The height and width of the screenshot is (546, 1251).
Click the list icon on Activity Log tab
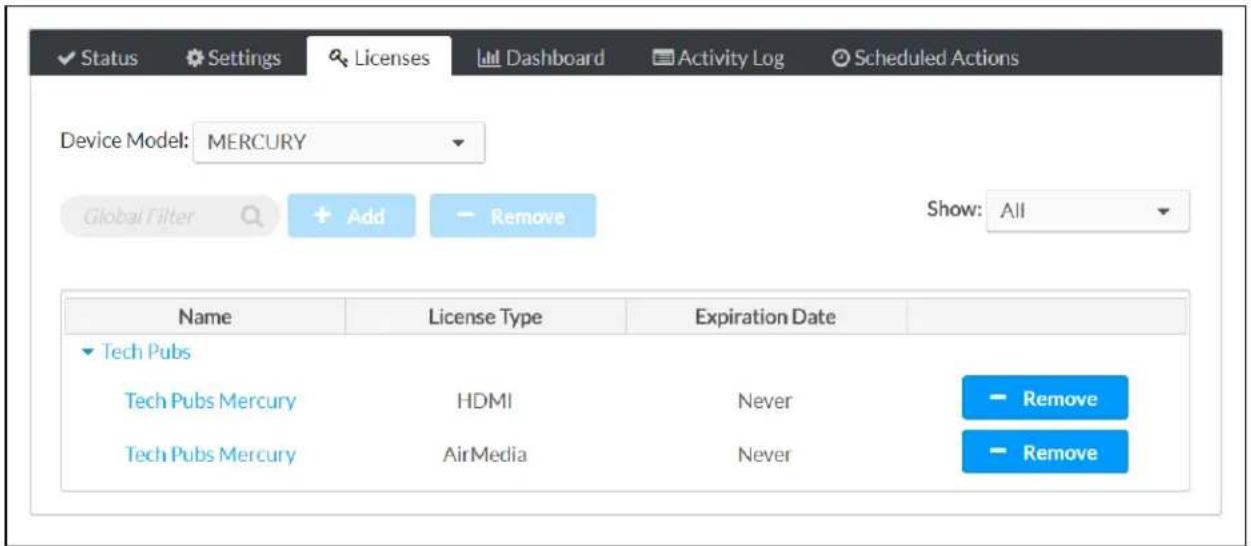(662, 58)
